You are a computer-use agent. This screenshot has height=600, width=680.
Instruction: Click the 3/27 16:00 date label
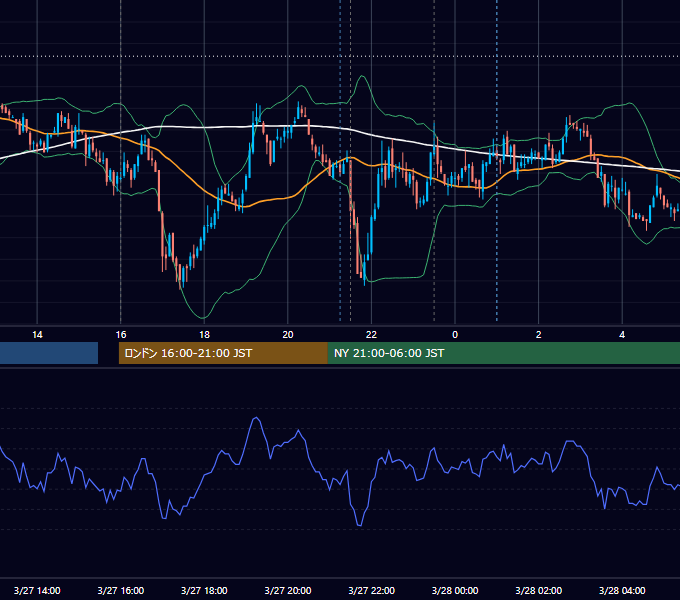(x=121, y=590)
